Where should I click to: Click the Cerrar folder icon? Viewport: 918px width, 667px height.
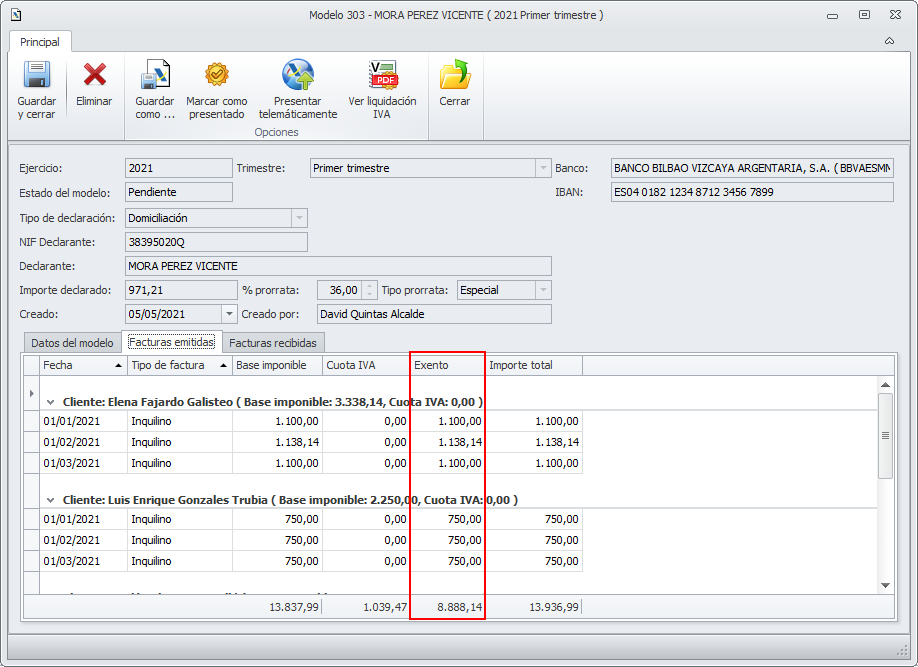[x=454, y=76]
